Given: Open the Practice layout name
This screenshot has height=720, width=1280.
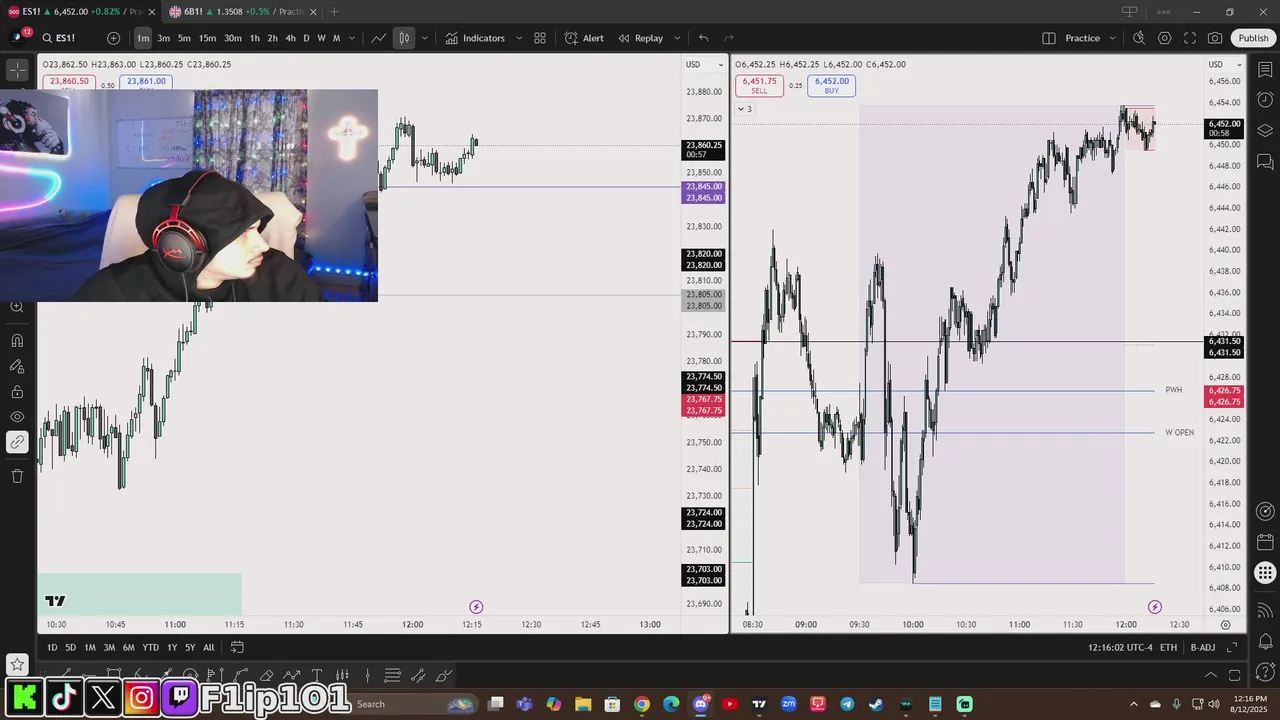Looking at the screenshot, I should (x=1083, y=38).
